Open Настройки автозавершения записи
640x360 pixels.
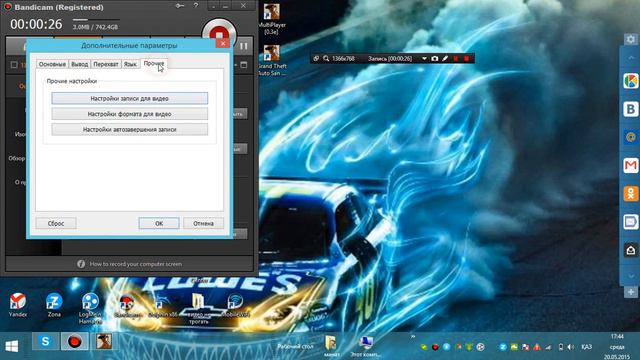tap(129, 129)
